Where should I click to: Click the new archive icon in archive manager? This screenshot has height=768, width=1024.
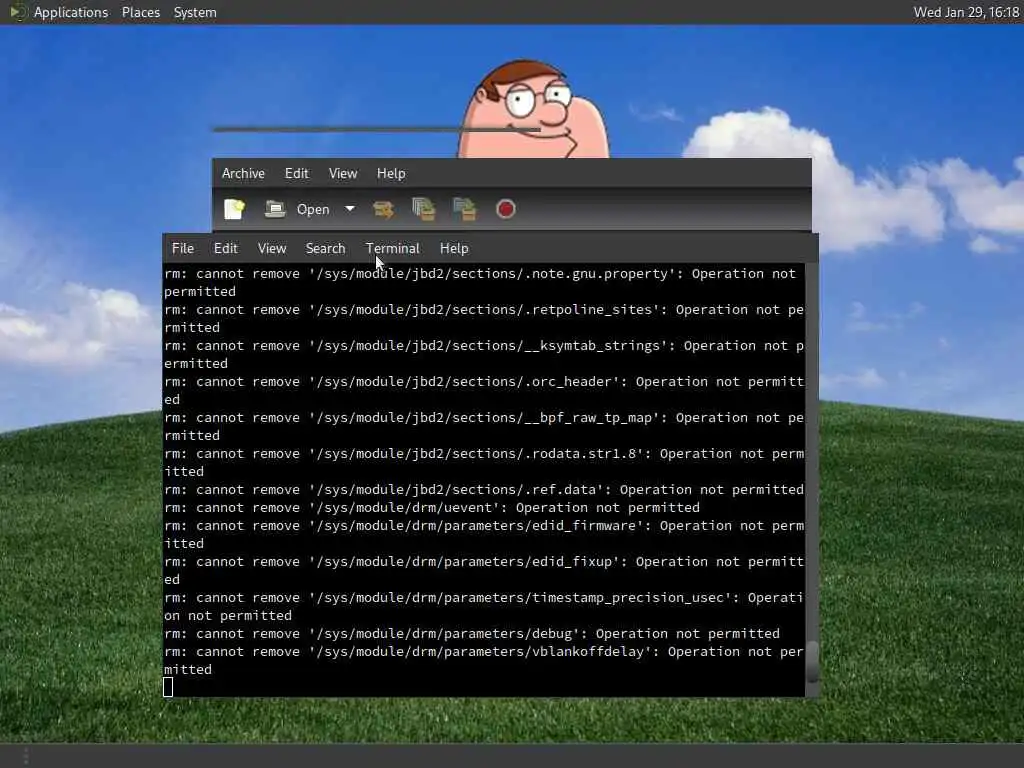pos(234,209)
